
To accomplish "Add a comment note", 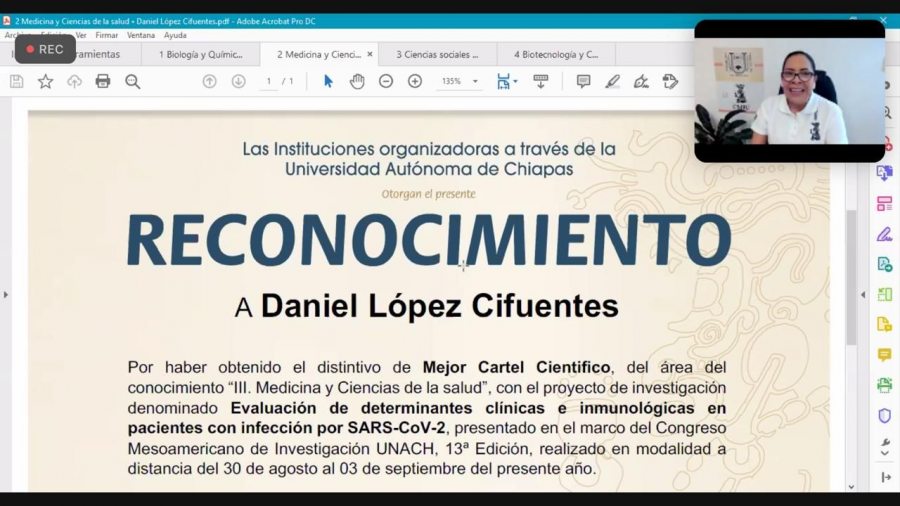I will click(x=583, y=81).
